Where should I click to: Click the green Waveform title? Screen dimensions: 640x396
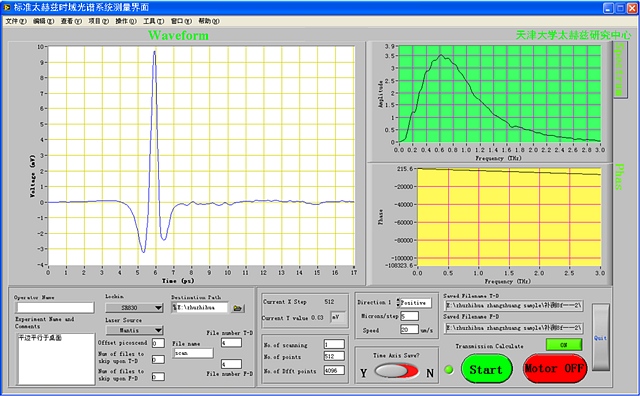pos(178,36)
